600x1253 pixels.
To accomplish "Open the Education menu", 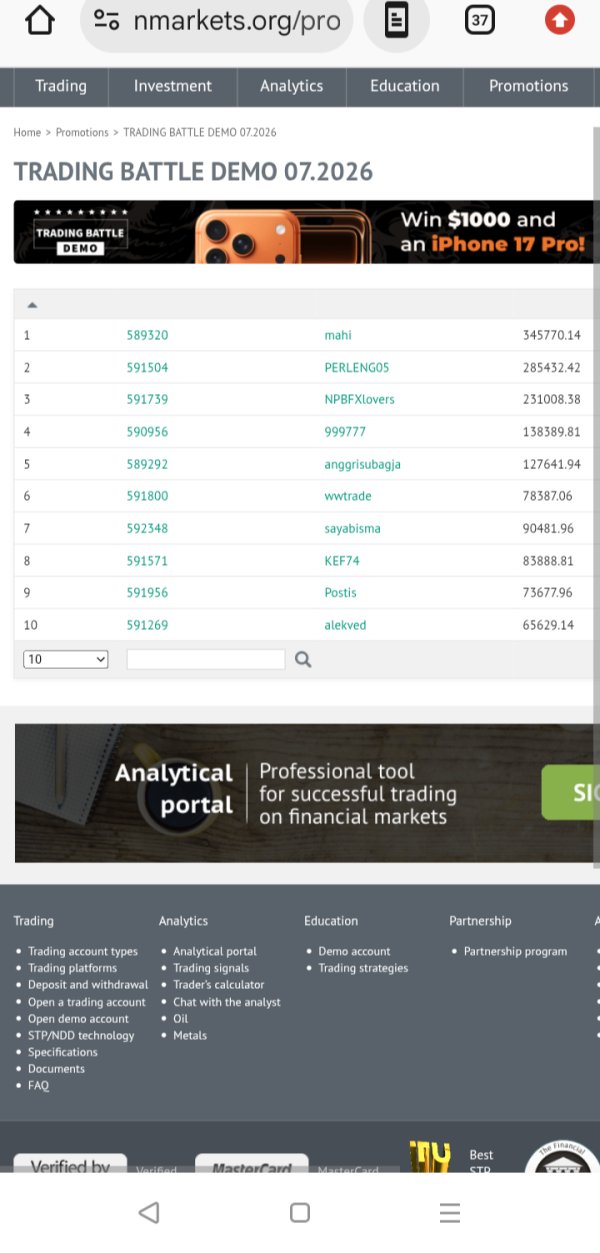I will pyautogui.click(x=405, y=86).
